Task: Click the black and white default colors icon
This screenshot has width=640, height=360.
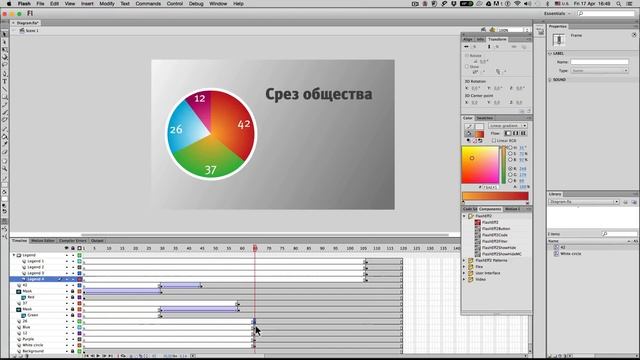Action: (468, 140)
